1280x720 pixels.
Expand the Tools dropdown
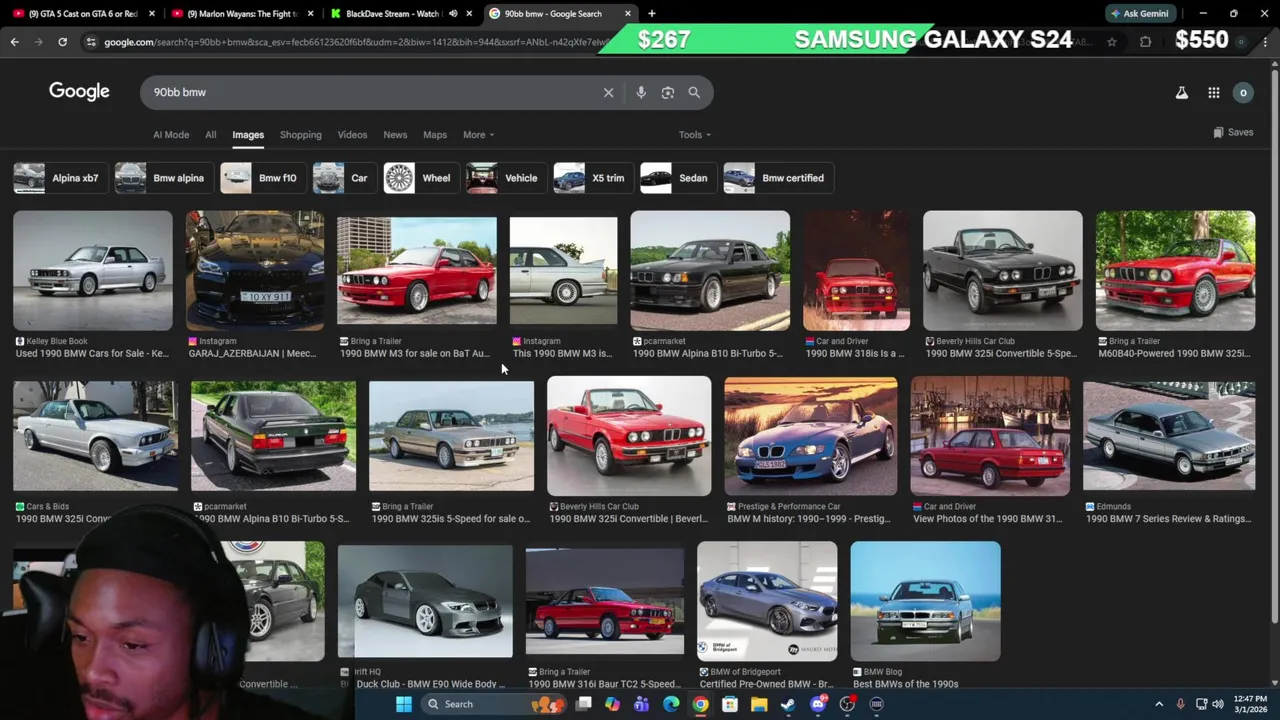(x=695, y=134)
